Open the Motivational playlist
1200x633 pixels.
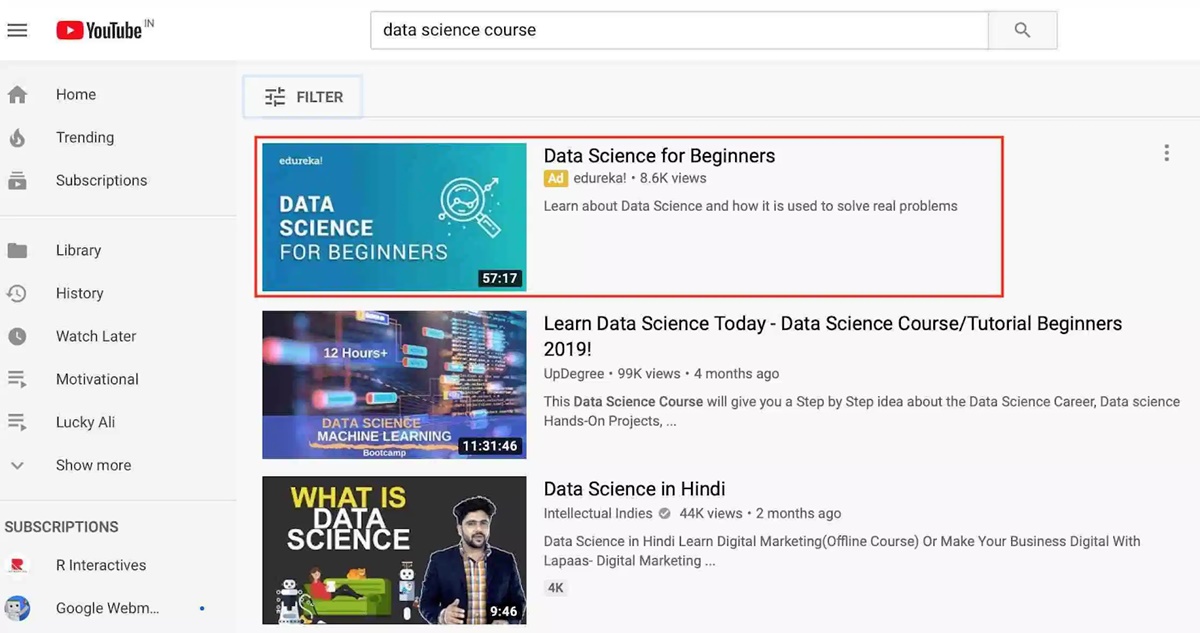[97, 379]
